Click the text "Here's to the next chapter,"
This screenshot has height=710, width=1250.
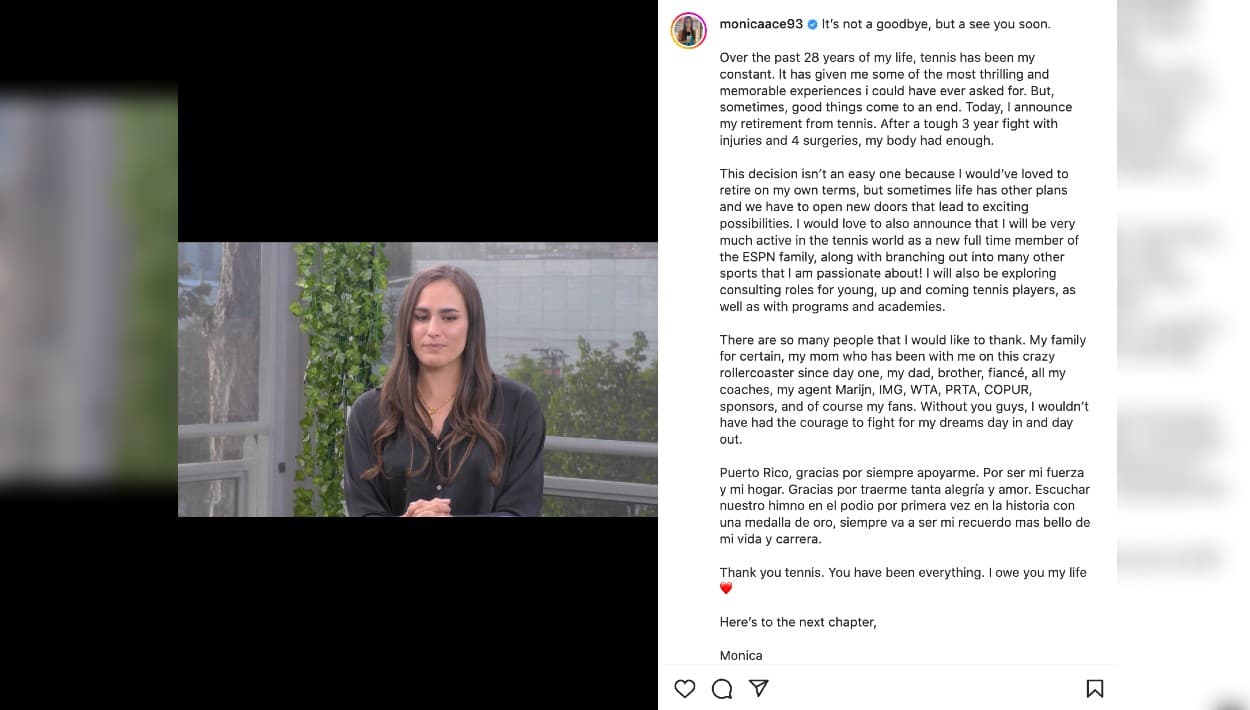coord(798,622)
